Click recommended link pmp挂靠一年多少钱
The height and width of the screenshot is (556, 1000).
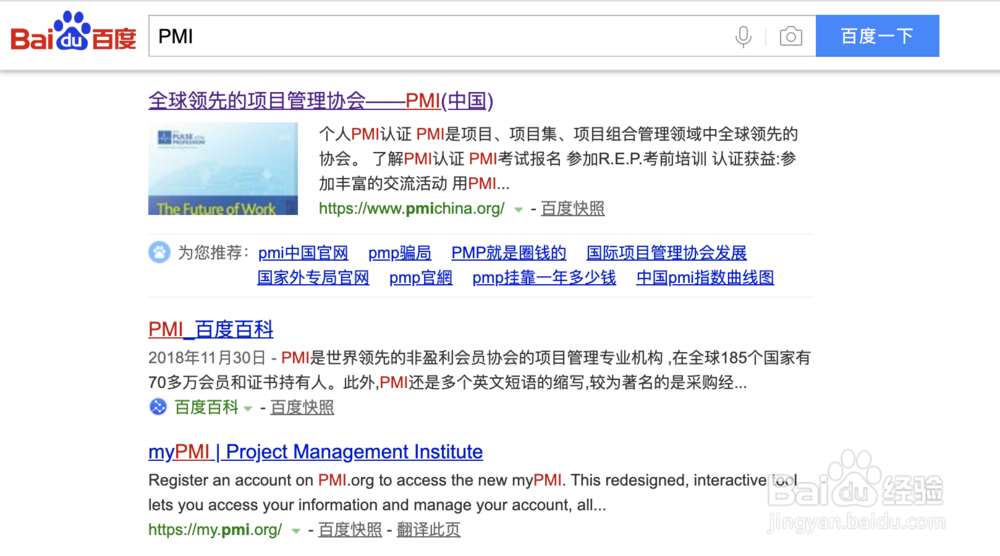[544, 278]
